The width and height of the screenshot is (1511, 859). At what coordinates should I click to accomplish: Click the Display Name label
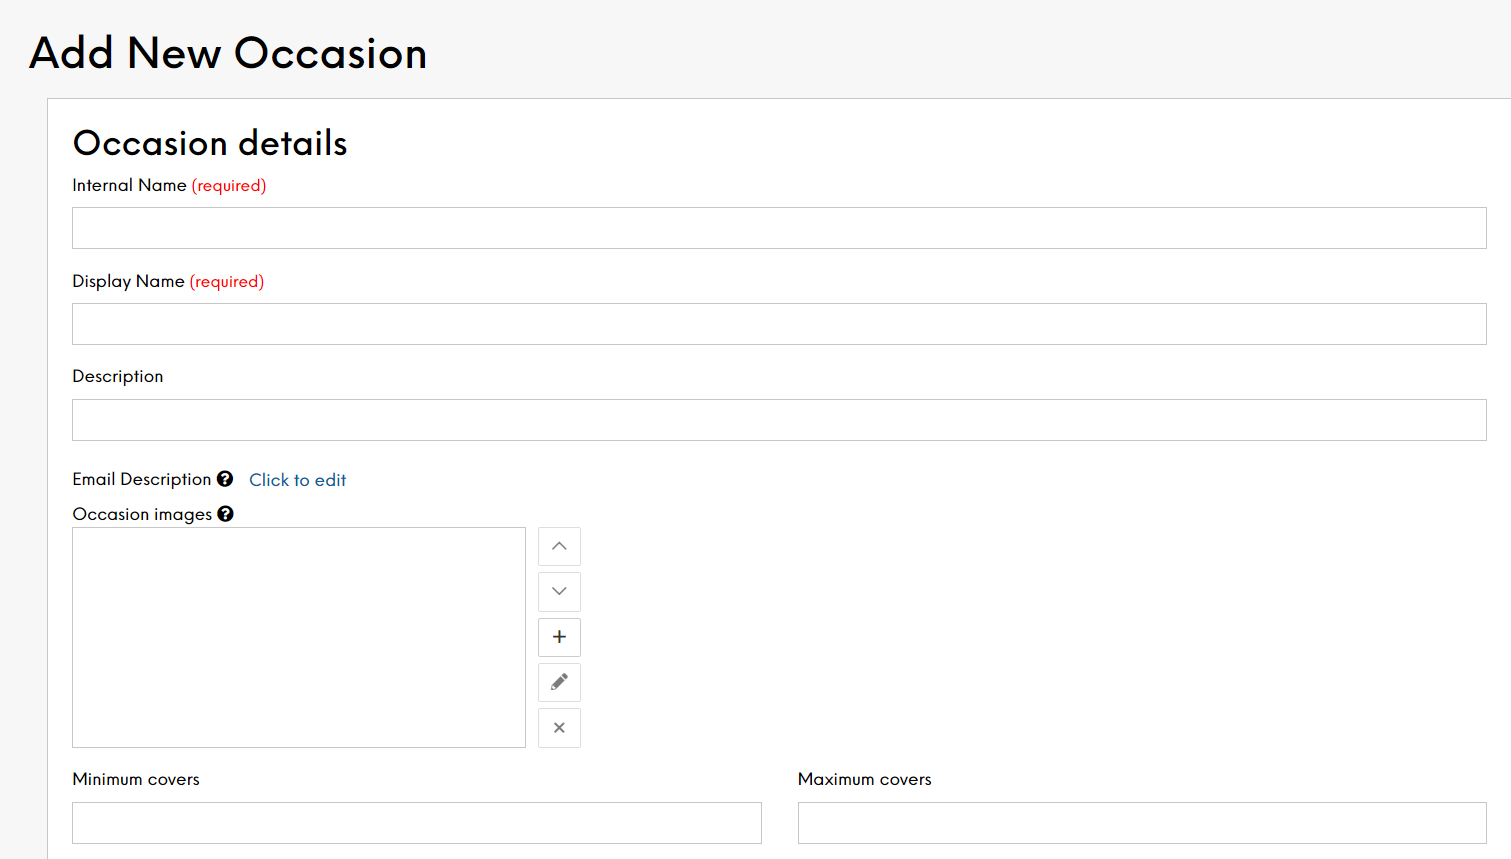coord(128,281)
